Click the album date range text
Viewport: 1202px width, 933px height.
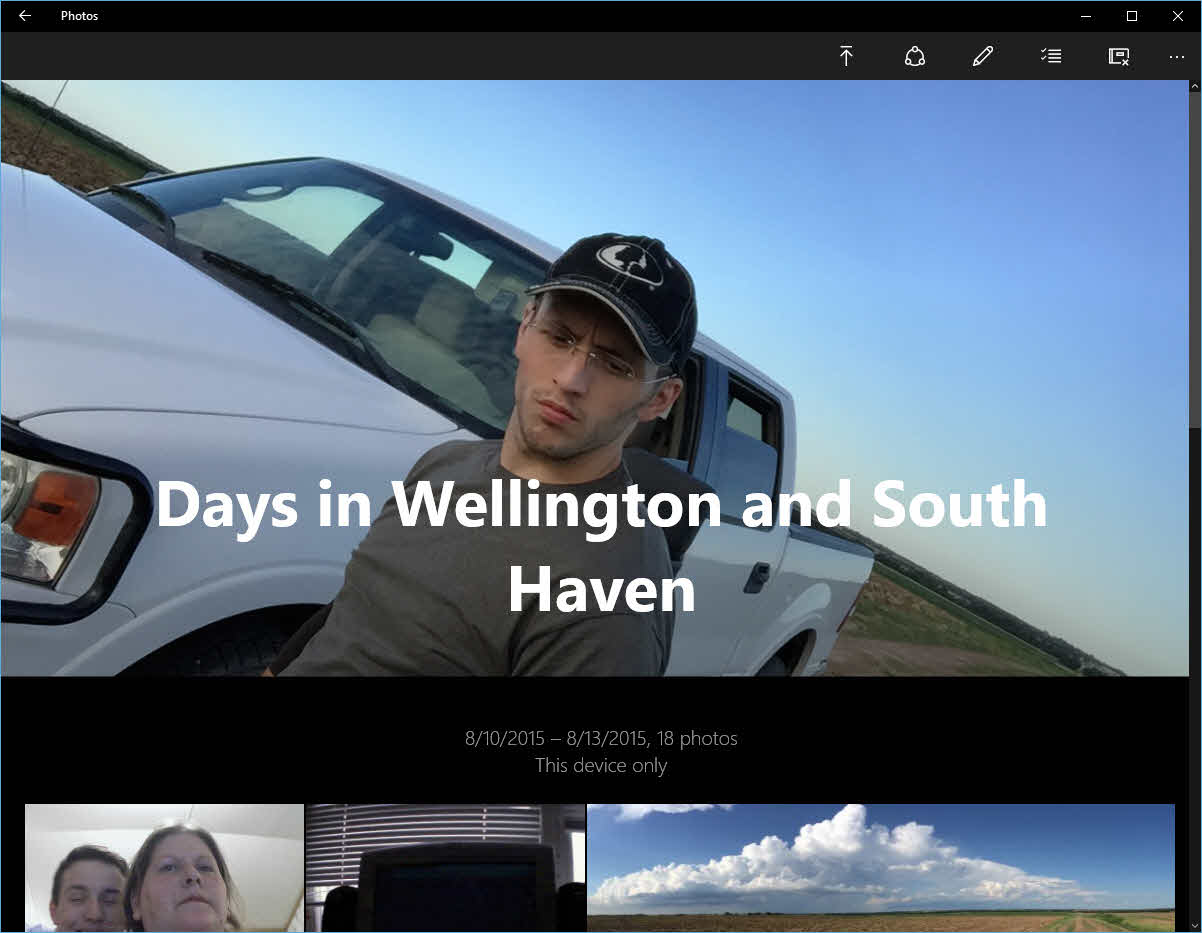pyautogui.click(x=601, y=739)
